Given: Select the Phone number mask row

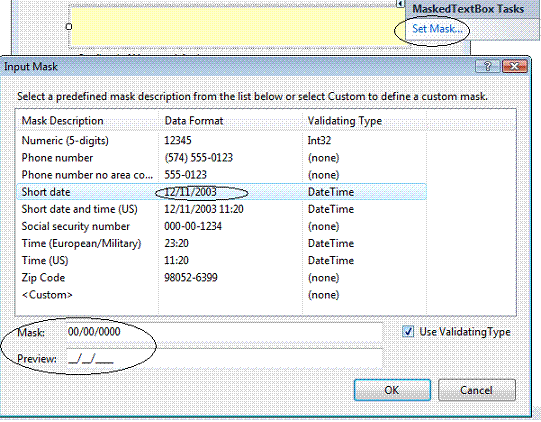Looking at the screenshot, I should (221, 158).
